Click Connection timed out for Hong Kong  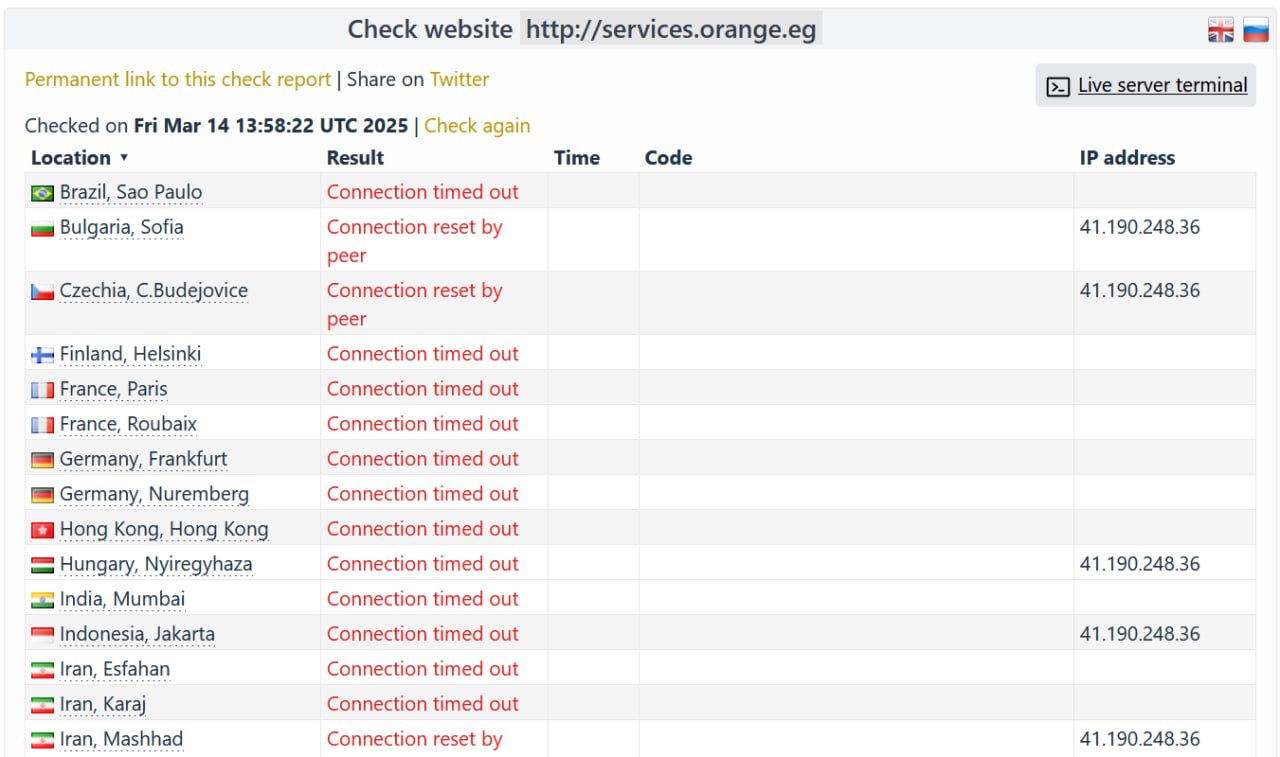[423, 529]
